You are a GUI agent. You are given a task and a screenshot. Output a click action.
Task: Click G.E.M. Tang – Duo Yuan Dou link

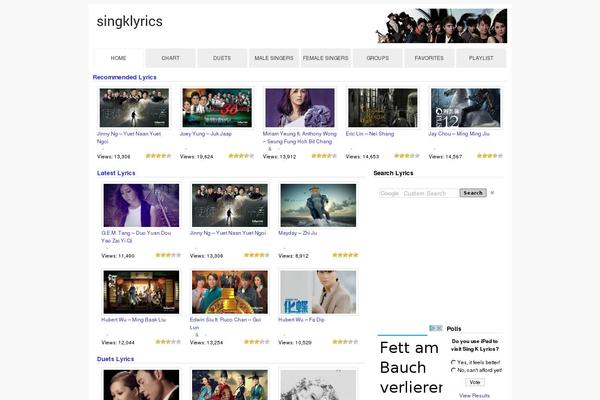tap(136, 237)
